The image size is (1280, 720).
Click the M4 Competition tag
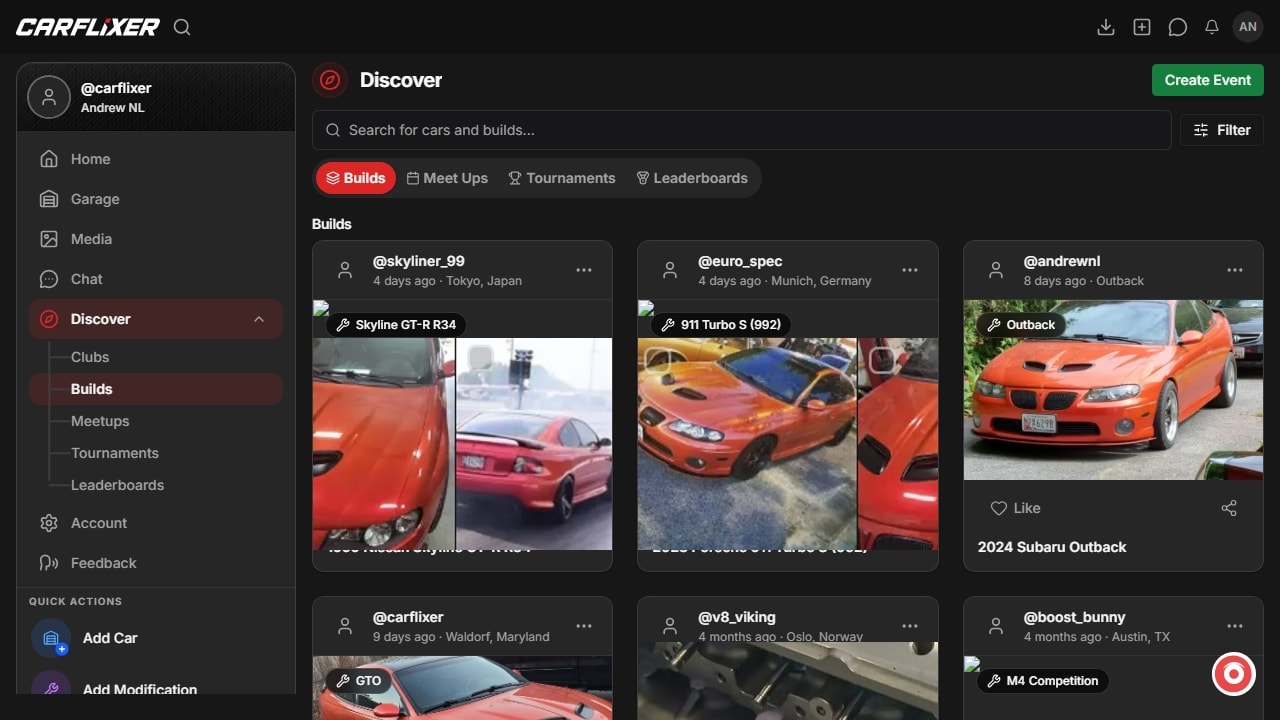pos(1043,681)
